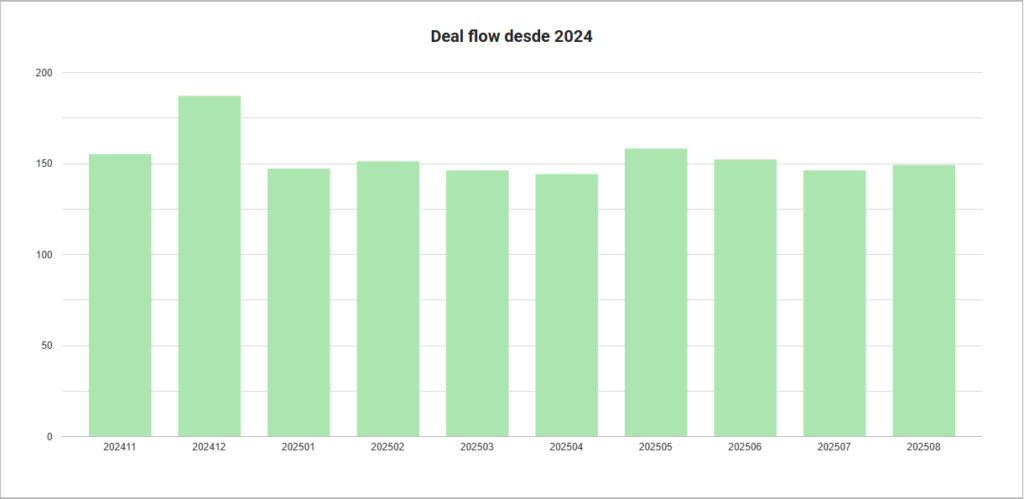Select the 202504 bar
This screenshot has width=1024, height=499.
(567, 305)
